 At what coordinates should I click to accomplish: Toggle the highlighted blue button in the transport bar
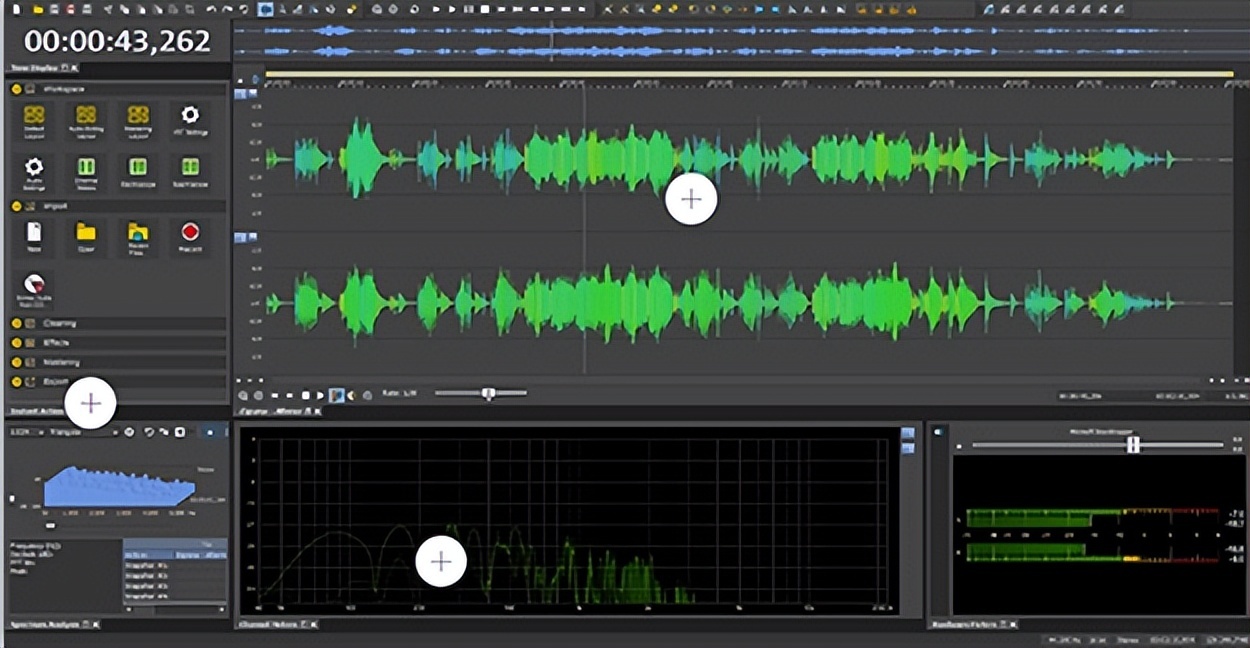point(337,395)
